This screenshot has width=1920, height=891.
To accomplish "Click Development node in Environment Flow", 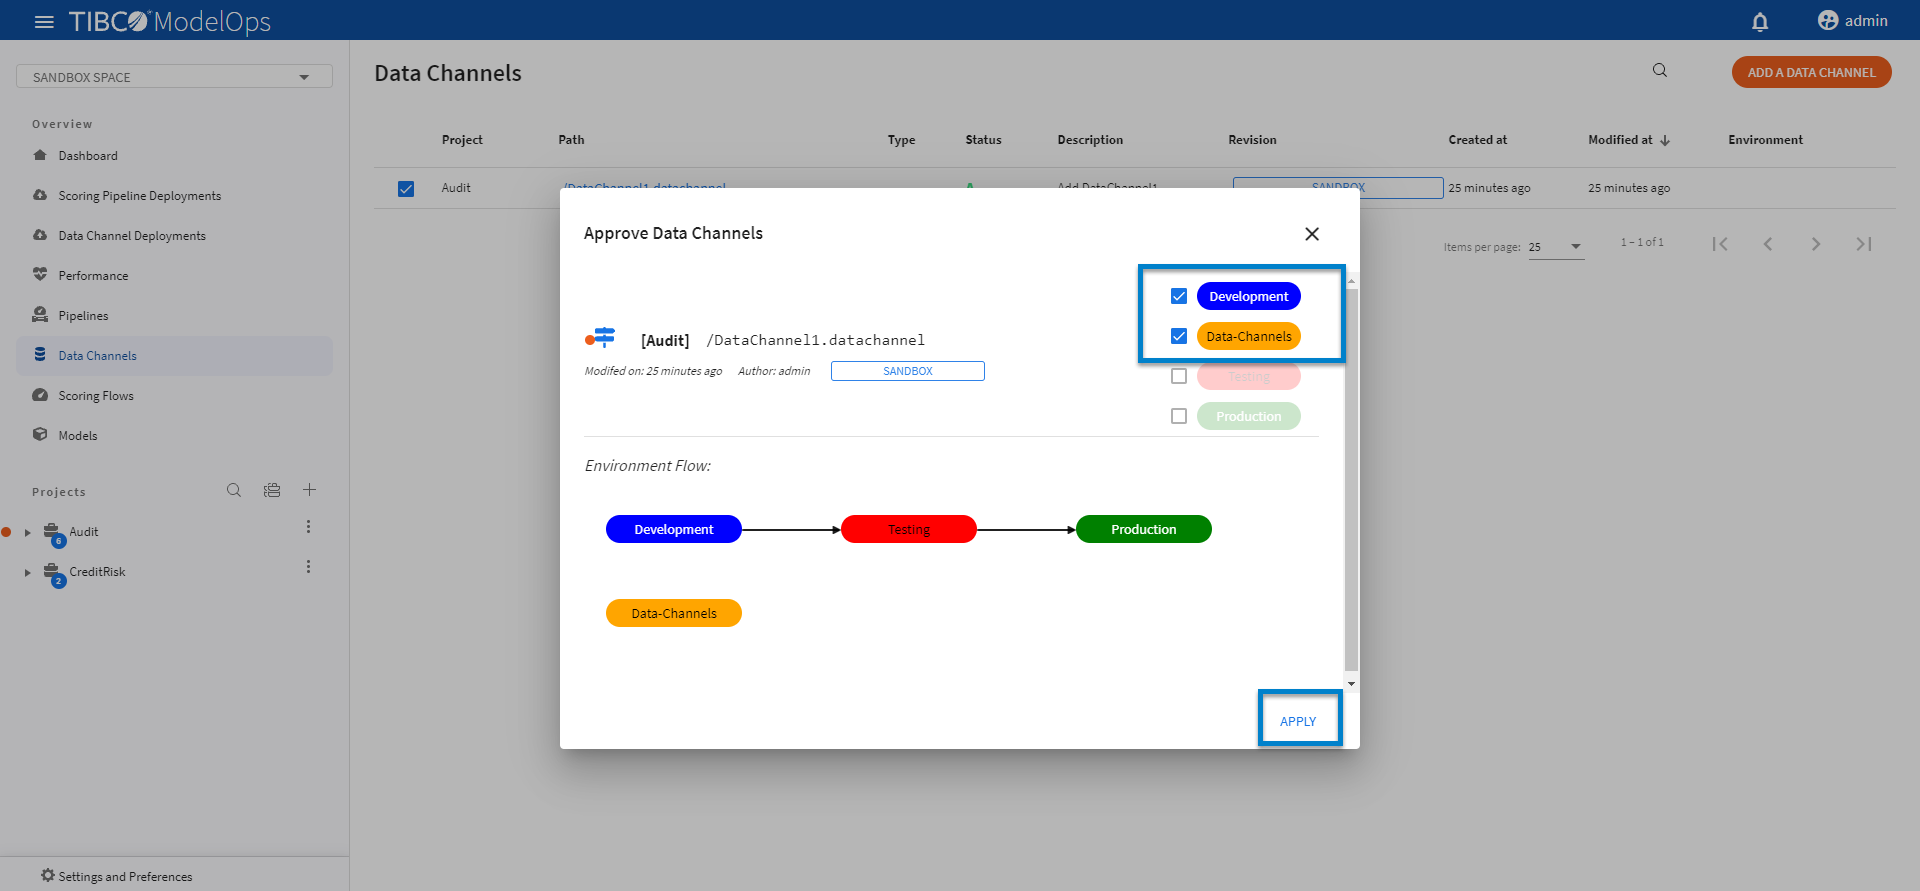I will [x=674, y=529].
